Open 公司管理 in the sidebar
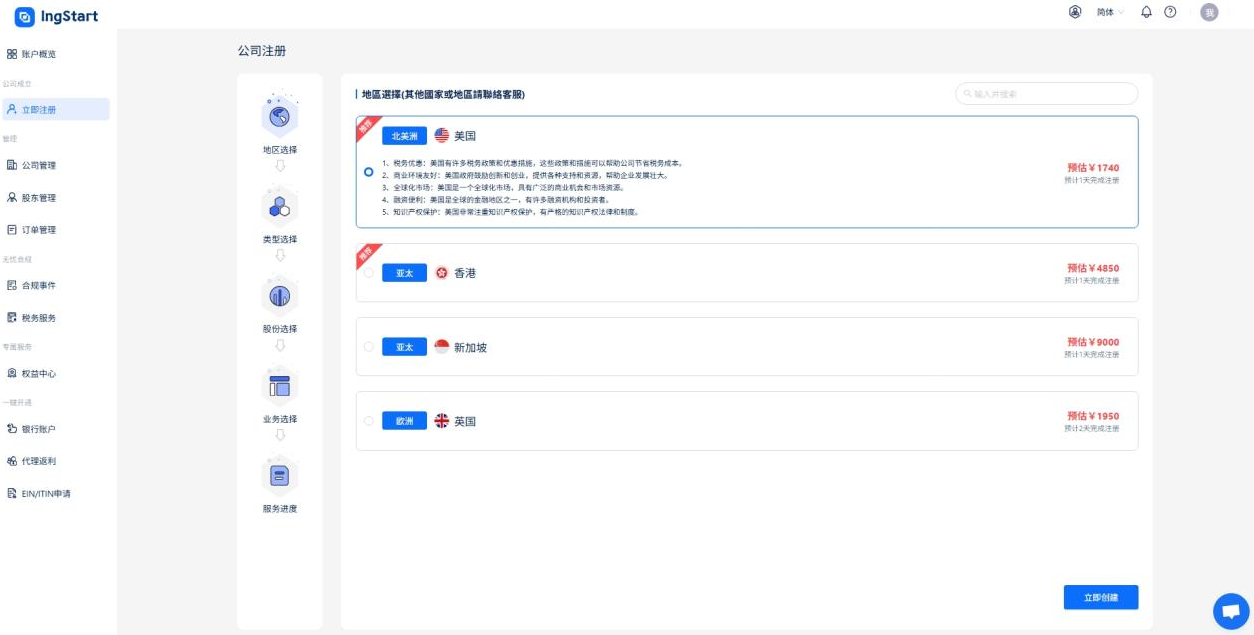This screenshot has width=1254, height=635. (x=39, y=165)
